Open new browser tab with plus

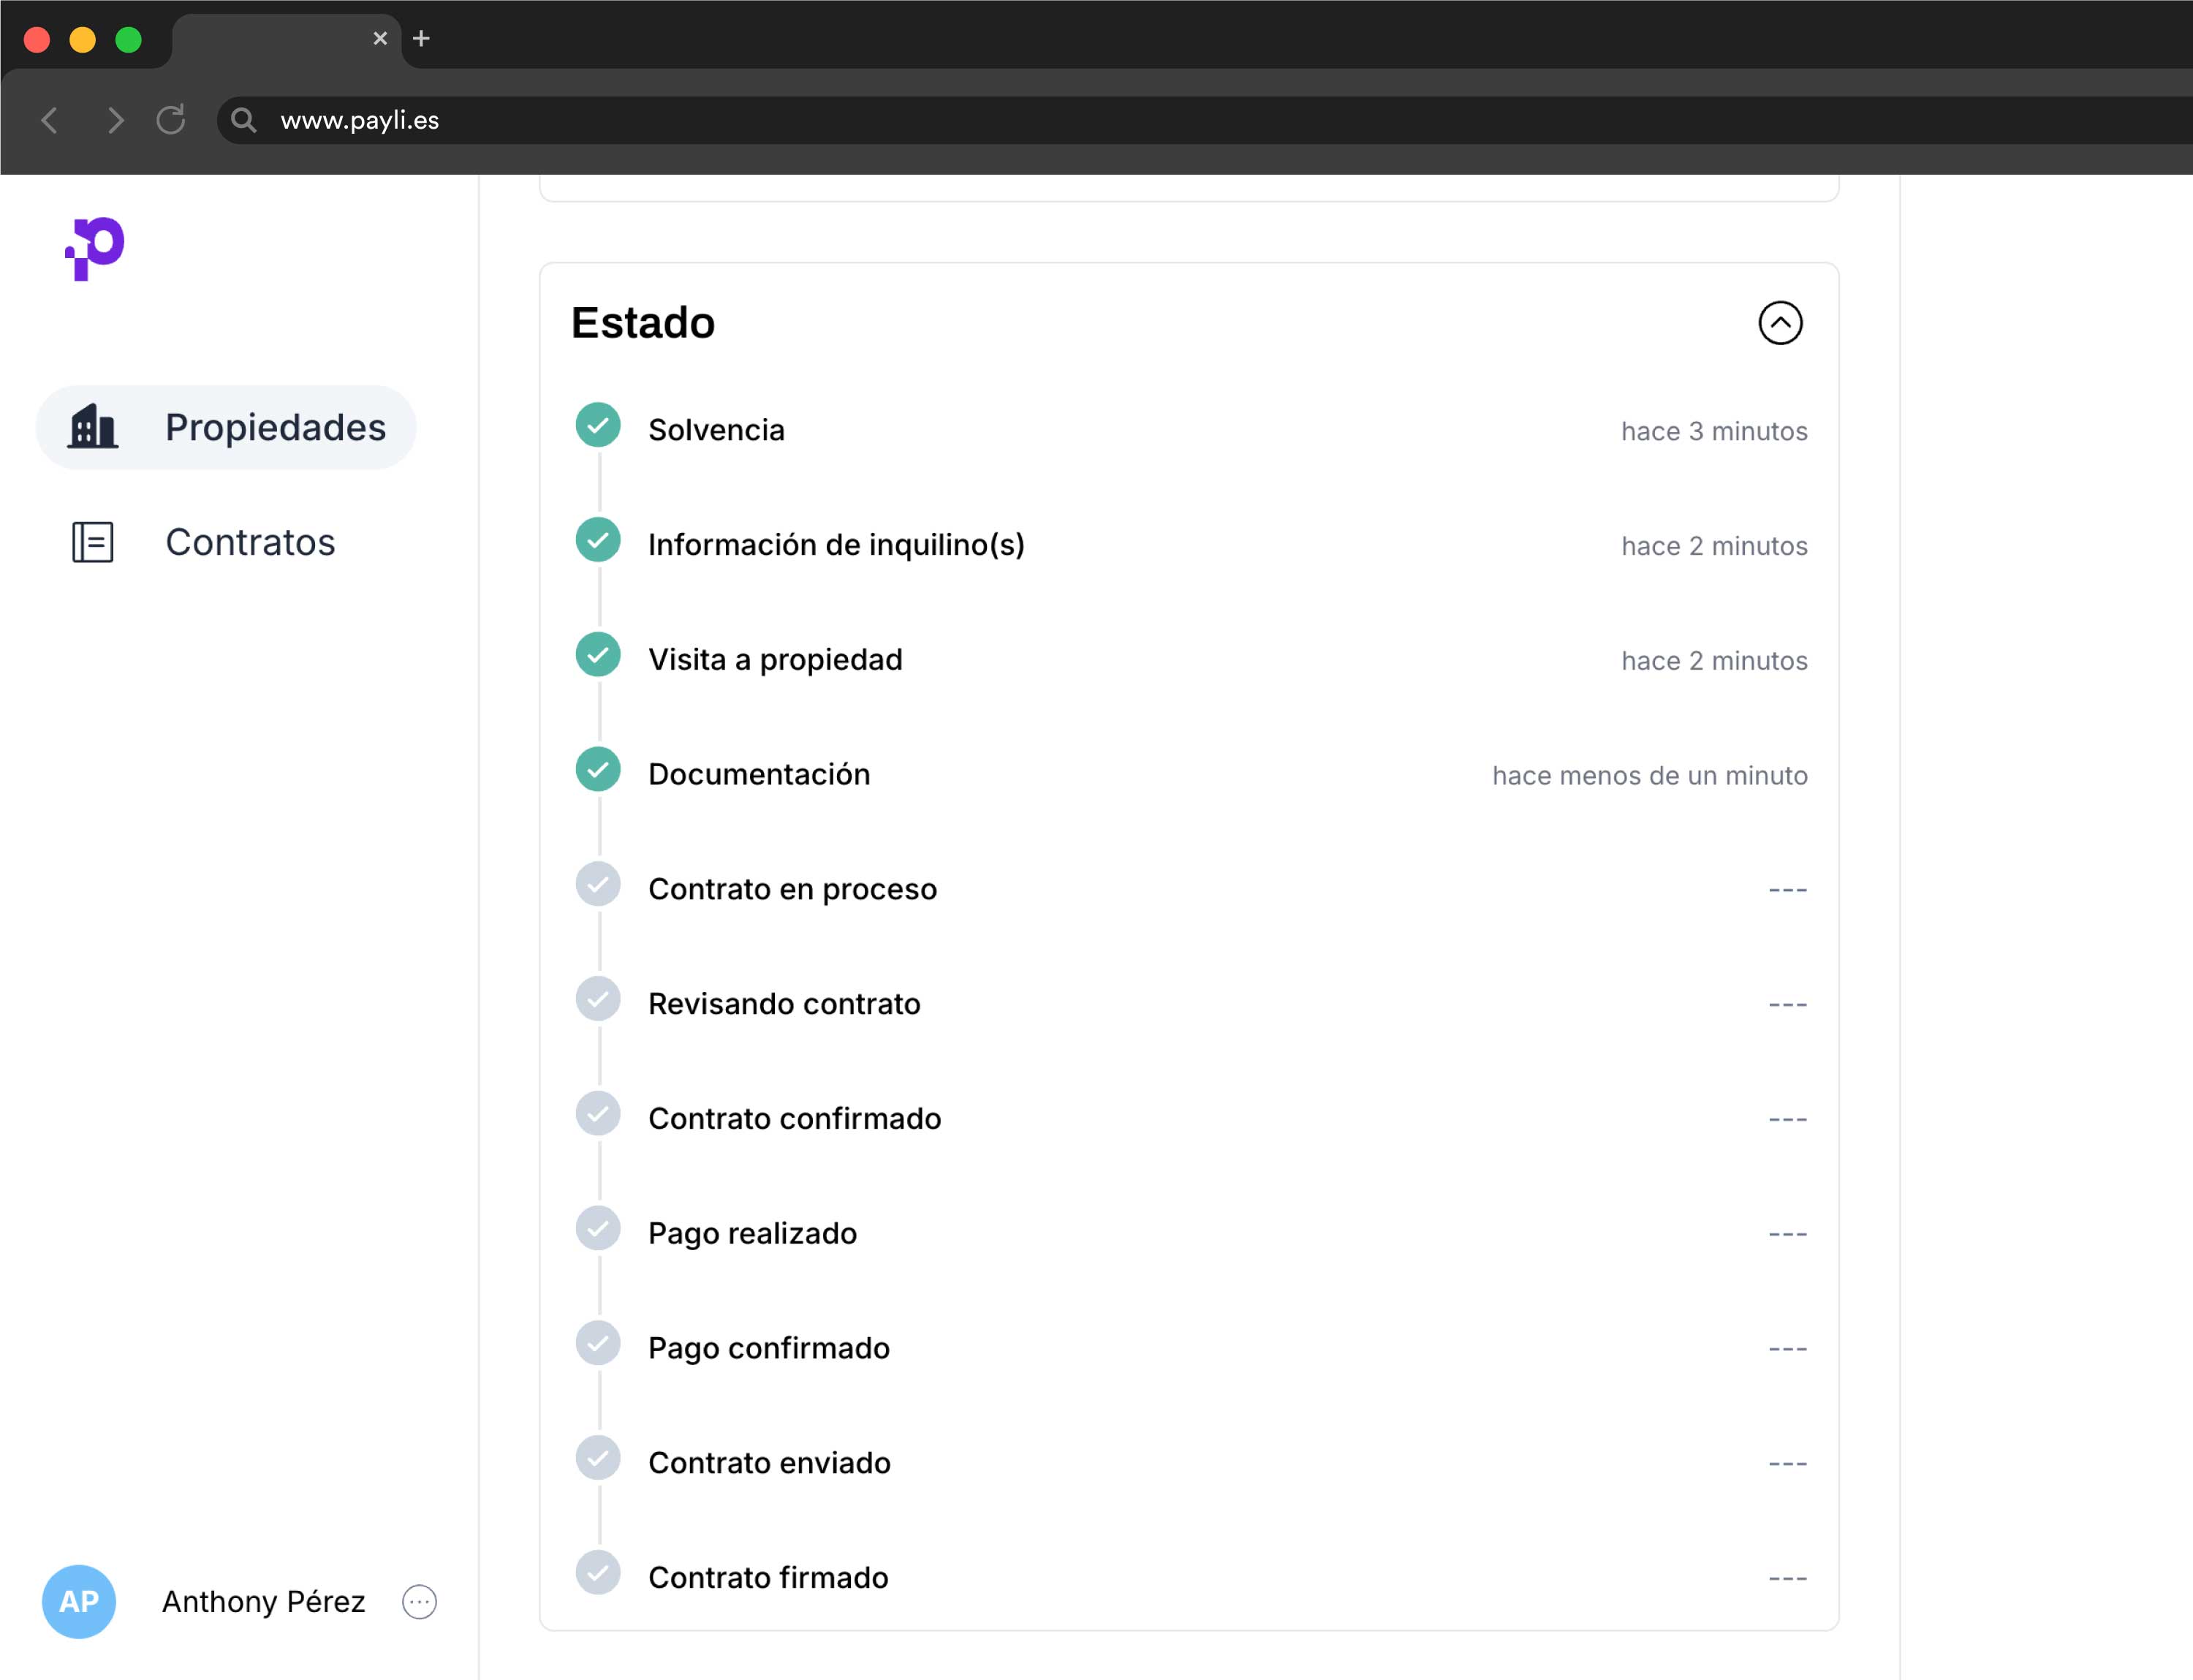coord(421,39)
